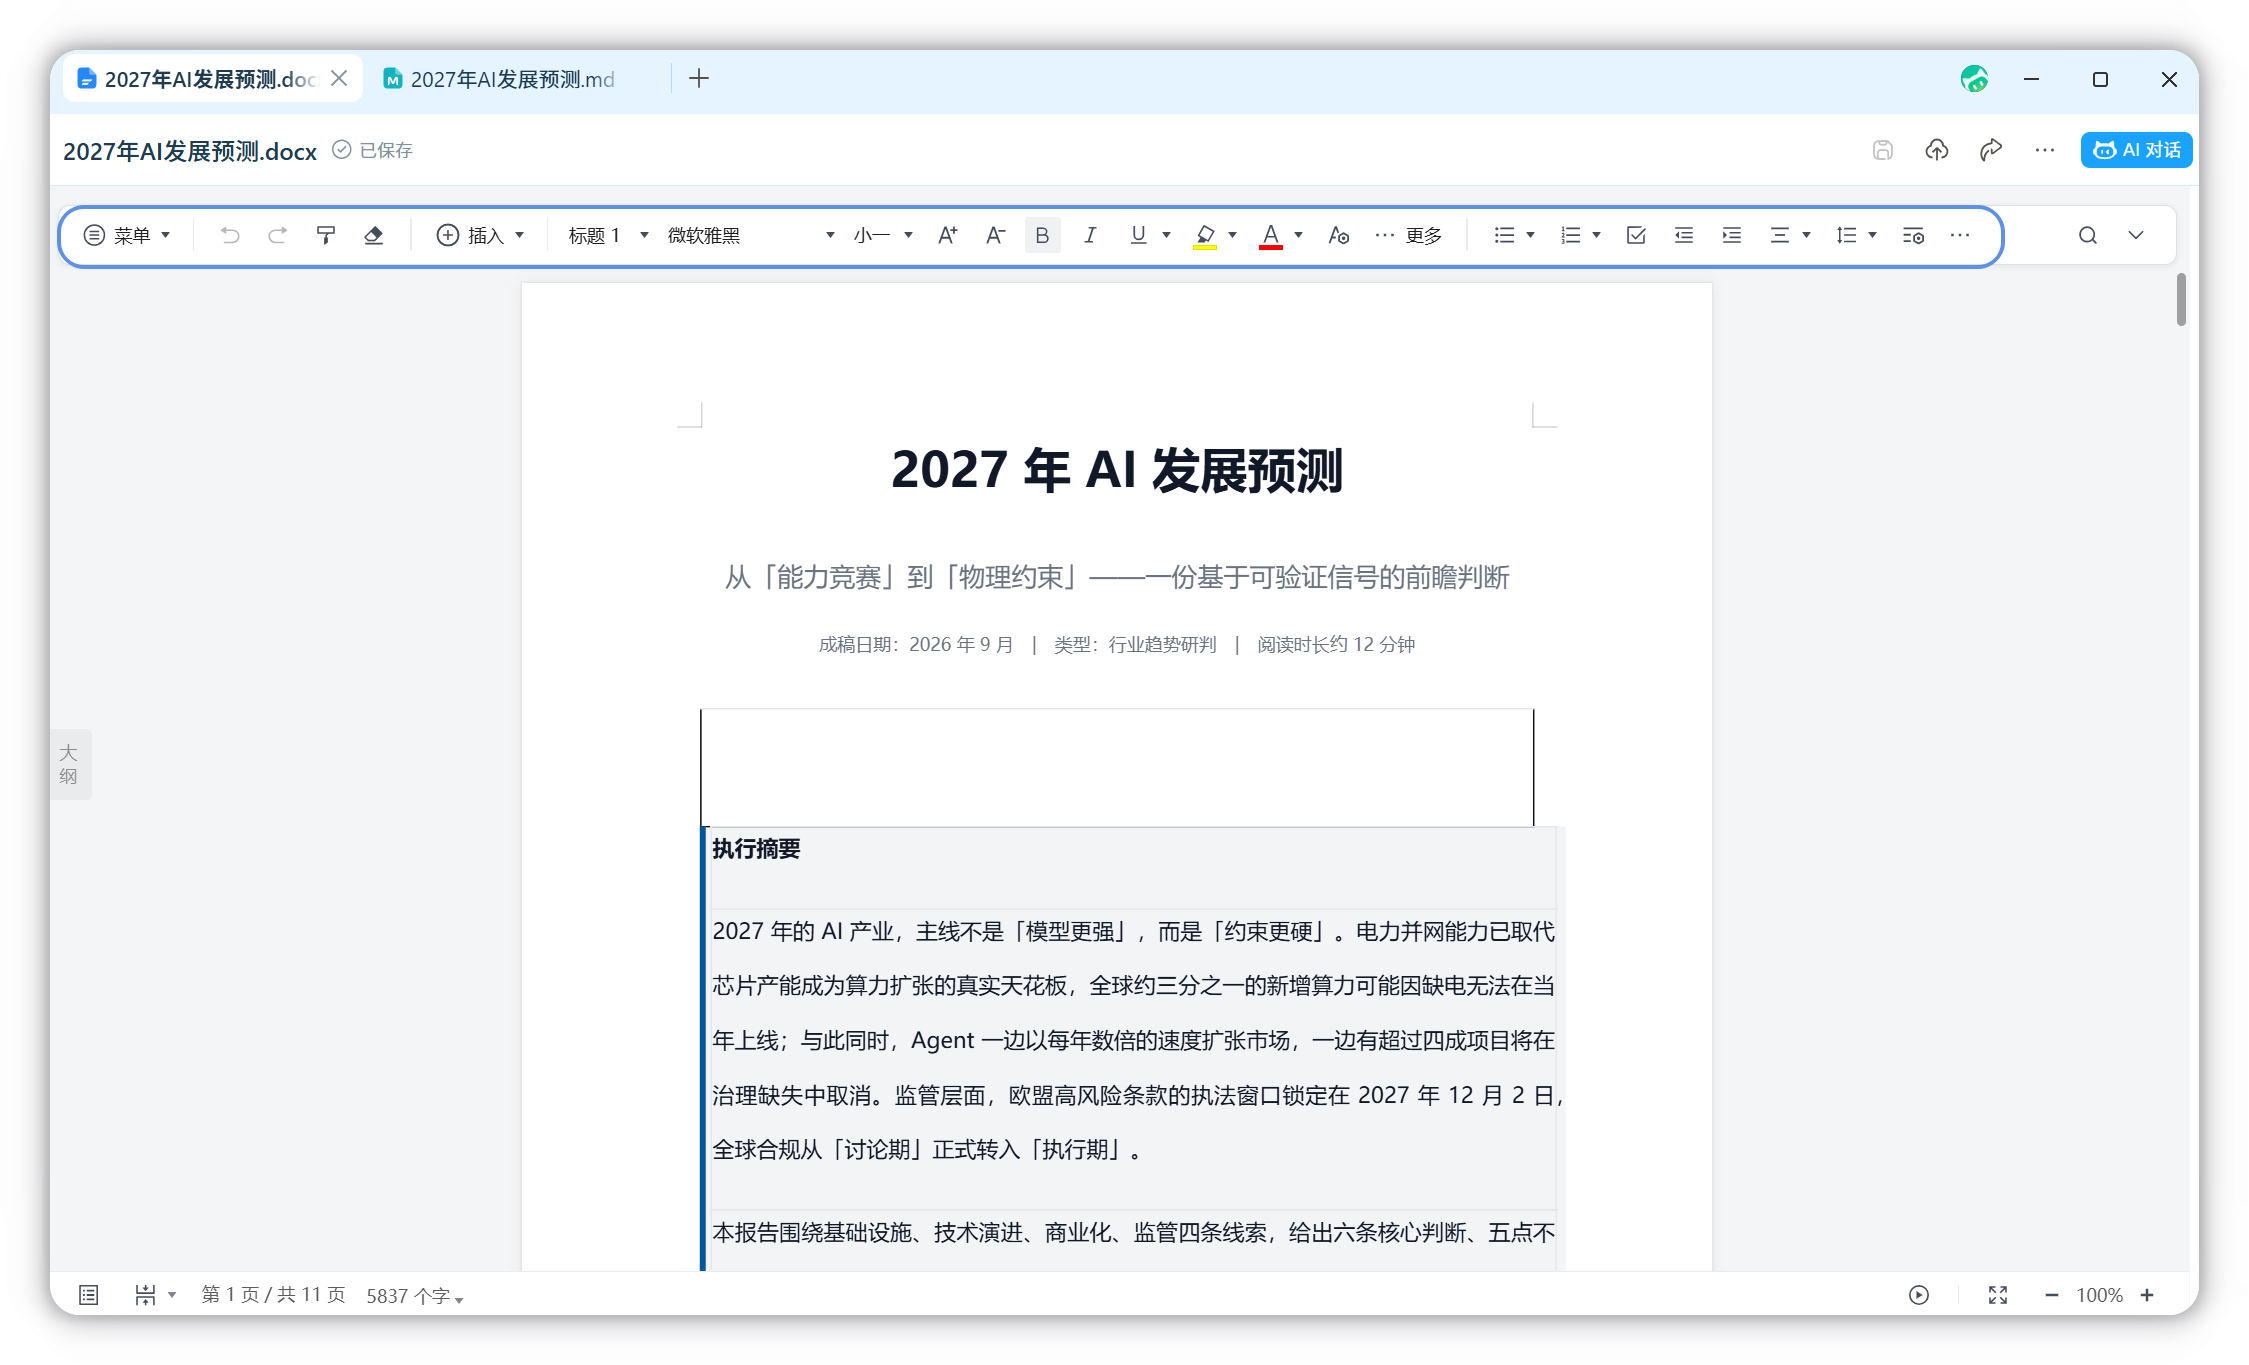The width and height of the screenshot is (2249, 1365).
Task: Share the document with the arrow icon
Action: pos(1991,150)
